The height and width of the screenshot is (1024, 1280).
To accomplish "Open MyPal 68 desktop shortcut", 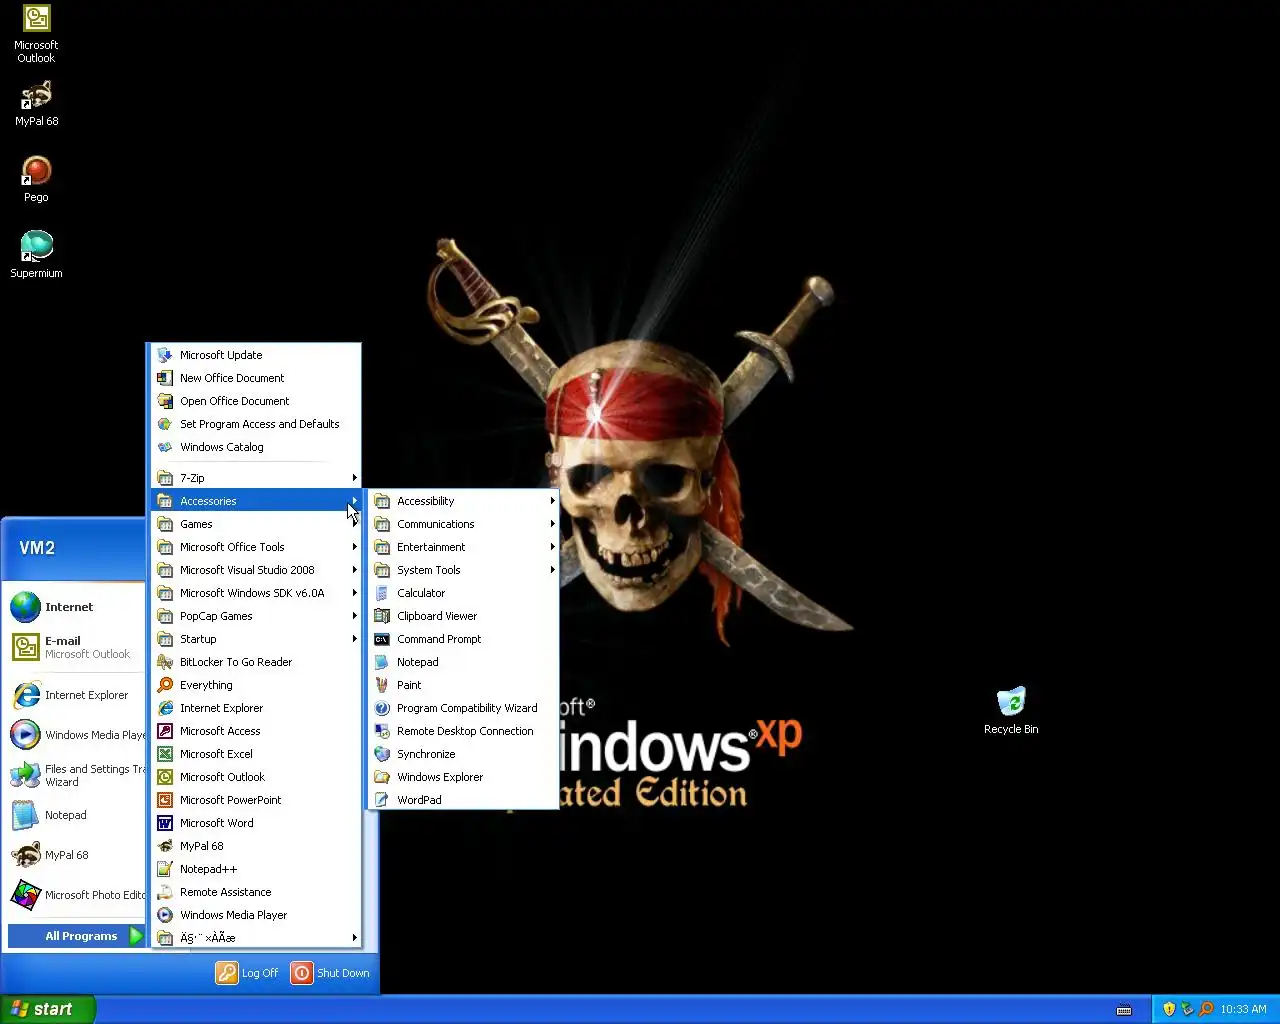I will pyautogui.click(x=36, y=104).
